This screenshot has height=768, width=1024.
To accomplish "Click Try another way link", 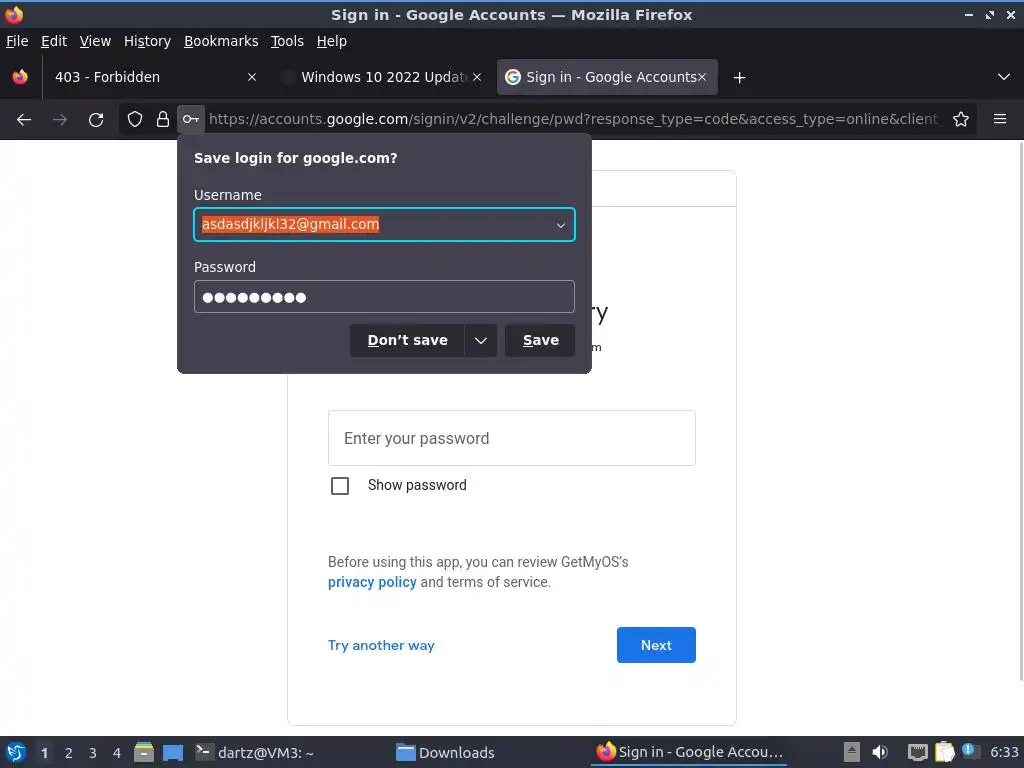I will point(381,645).
